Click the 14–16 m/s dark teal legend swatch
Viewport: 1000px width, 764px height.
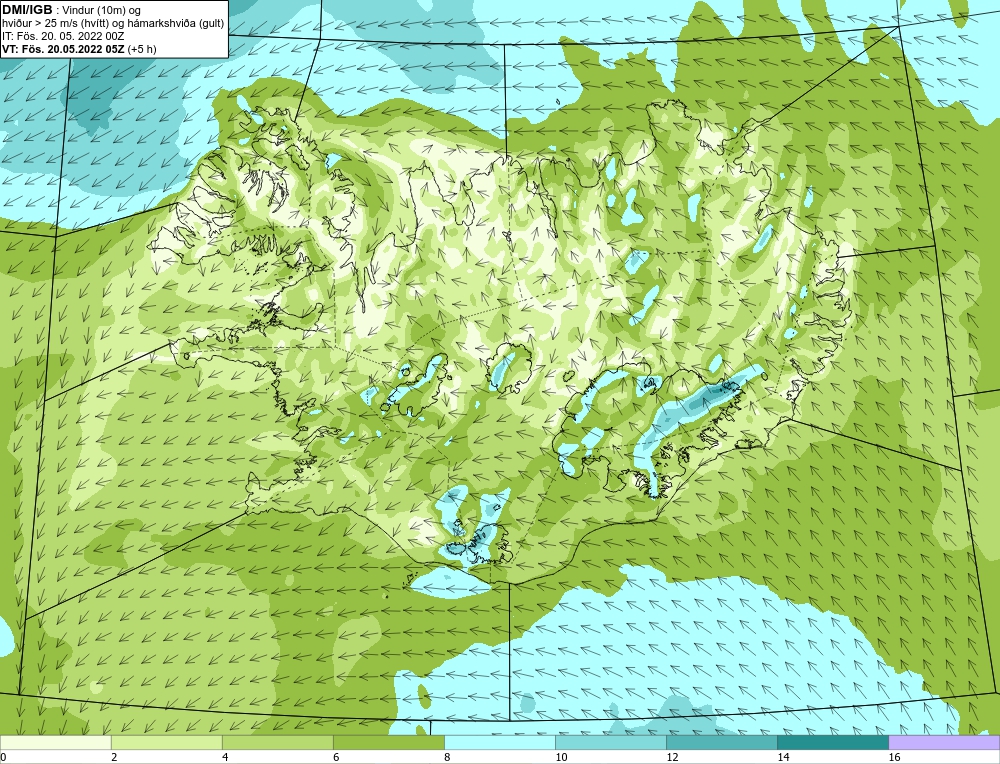coord(832,742)
